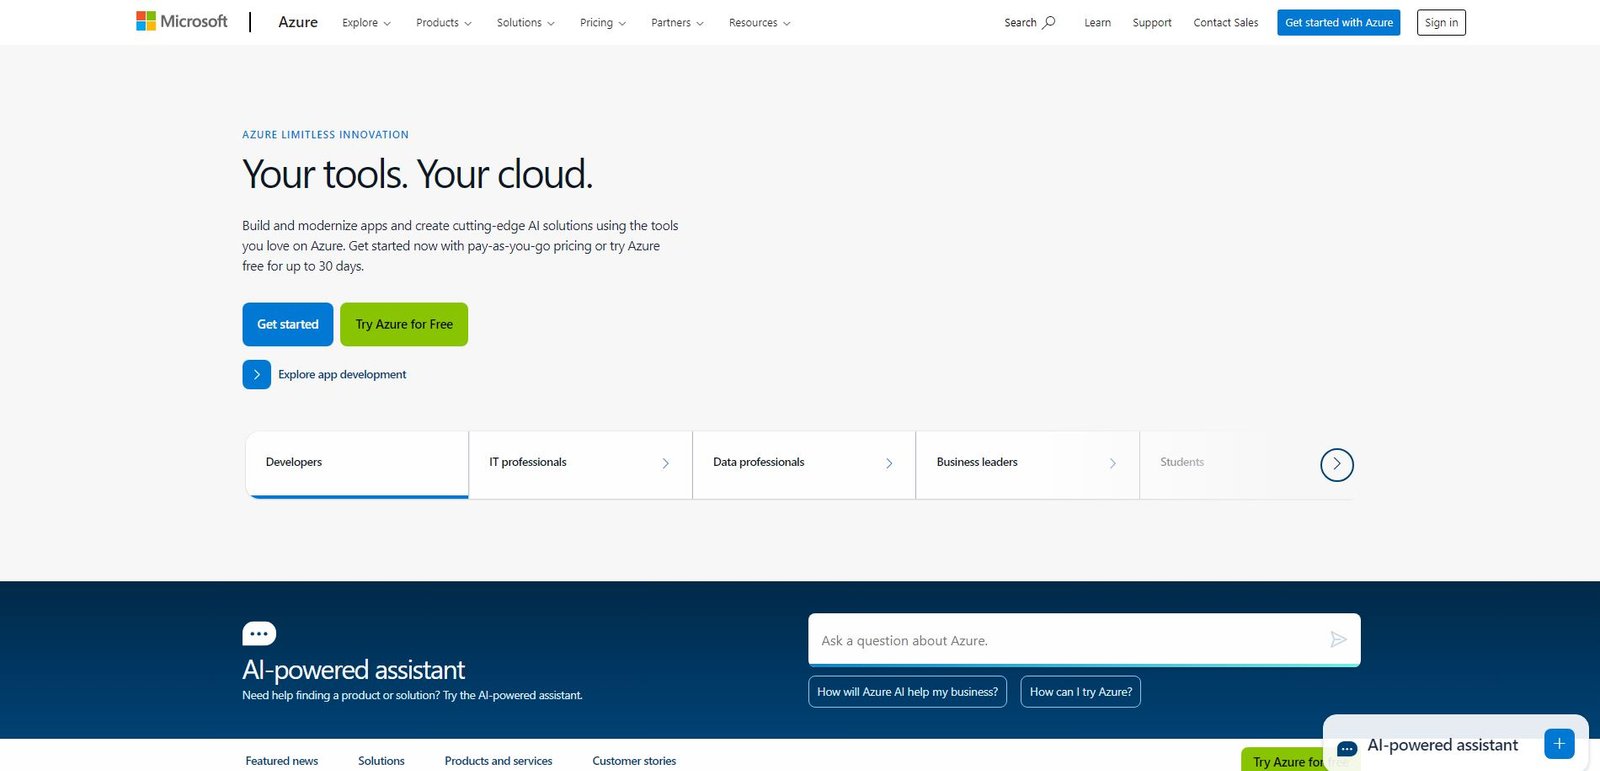Click the search magnifier icon
The image size is (1600, 771).
tap(1049, 22)
